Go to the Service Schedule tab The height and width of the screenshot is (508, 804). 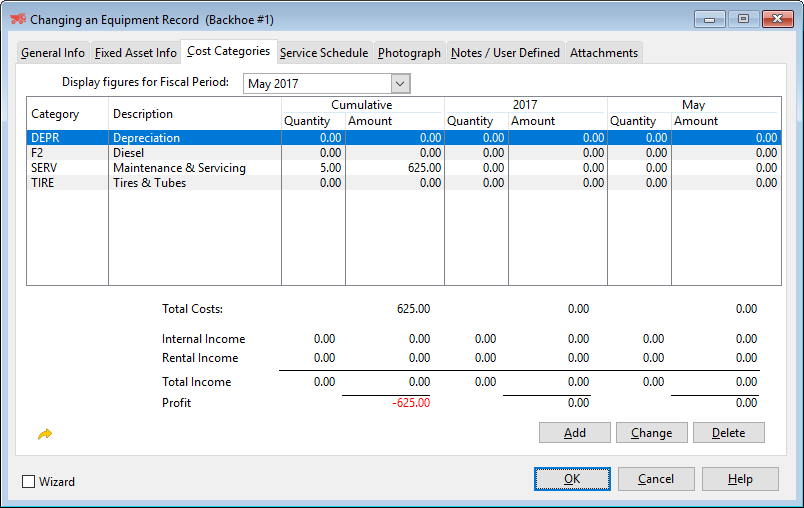coord(324,53)
